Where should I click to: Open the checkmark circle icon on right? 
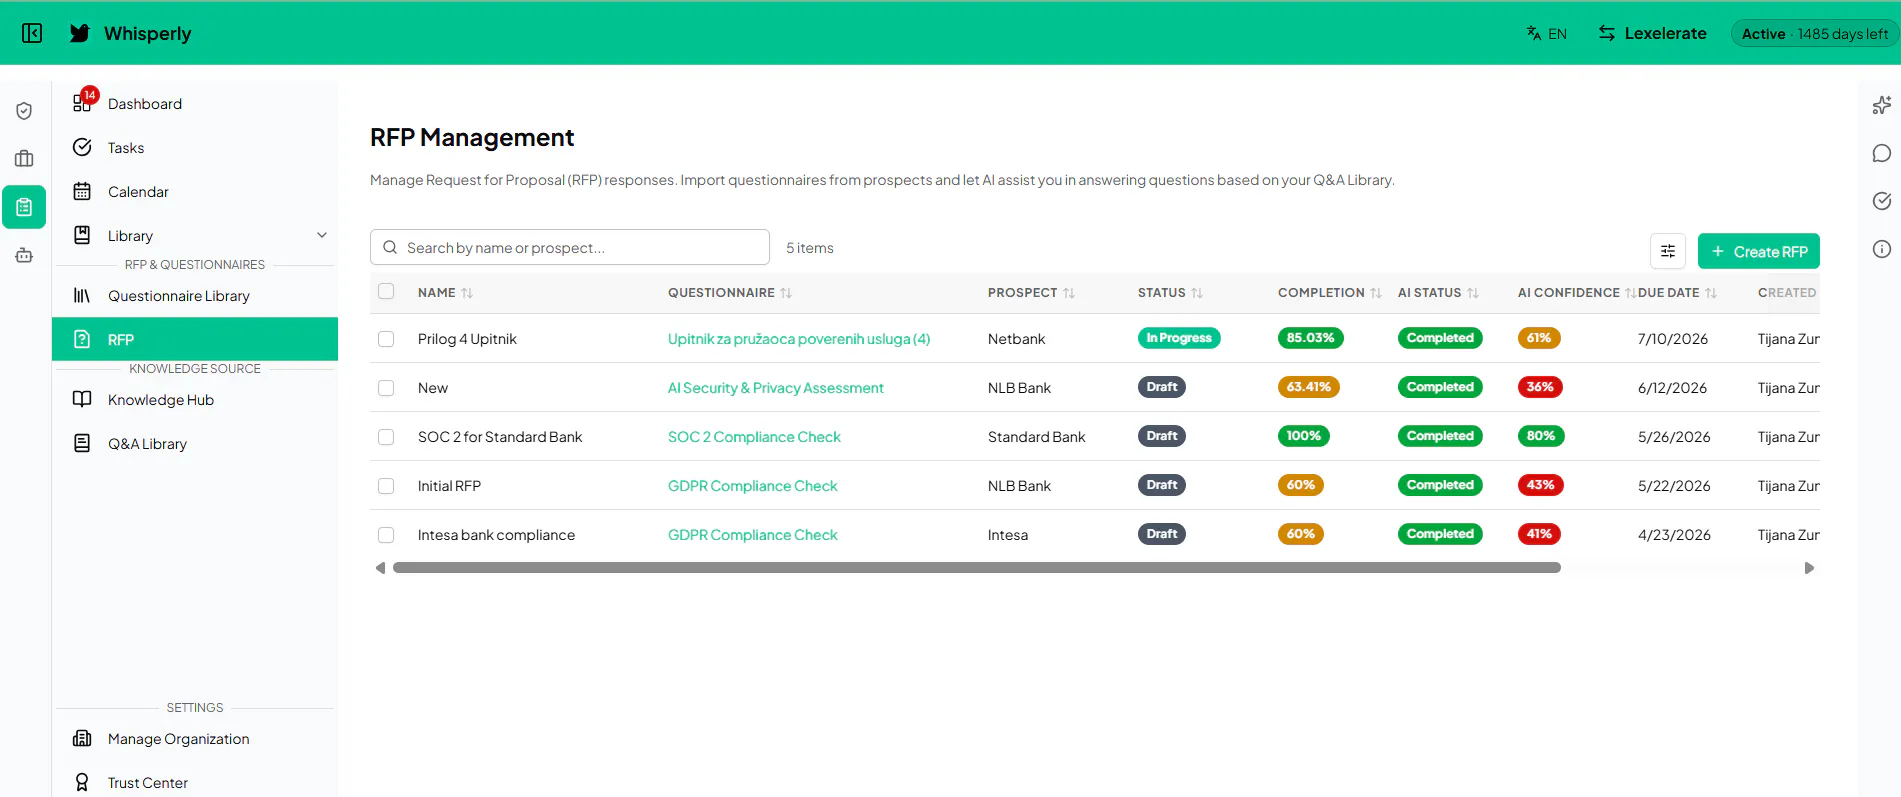(x=1882, y=201)
